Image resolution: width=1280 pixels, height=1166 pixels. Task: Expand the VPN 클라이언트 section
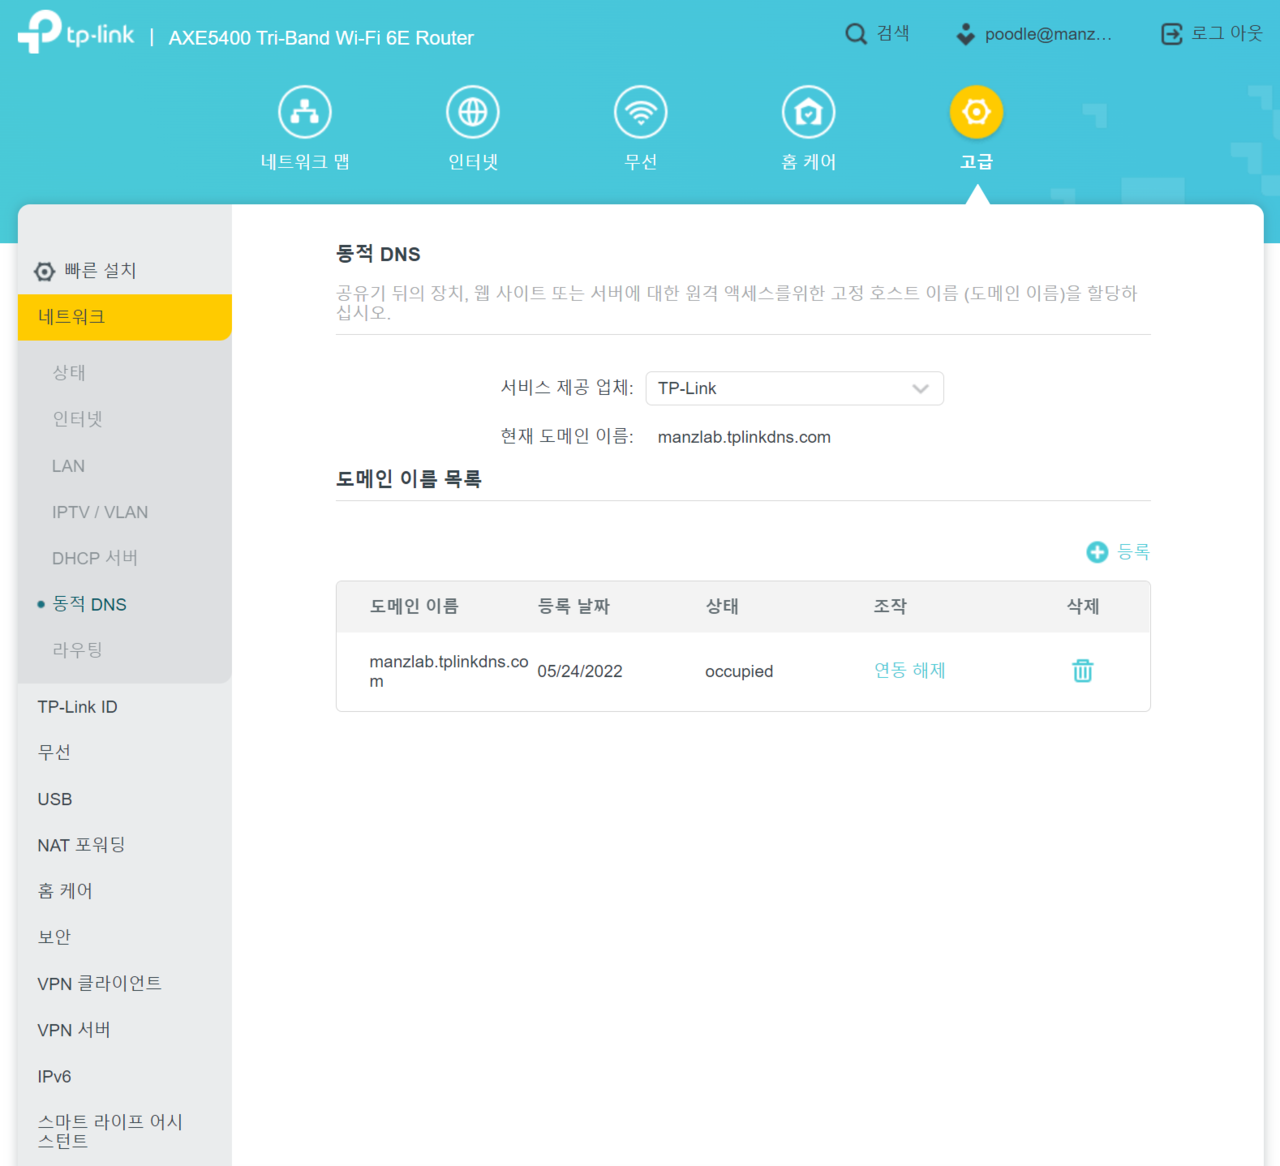tap(99, 983)
